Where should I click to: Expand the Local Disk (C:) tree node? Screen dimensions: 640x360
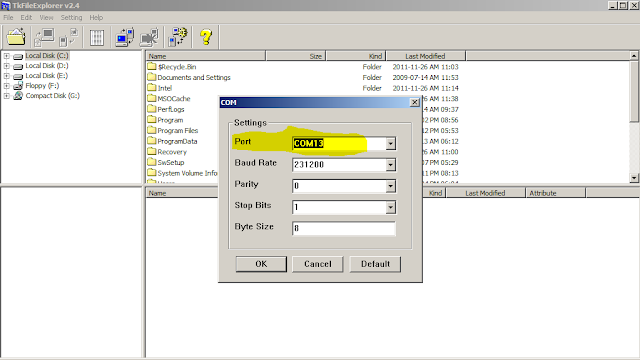[7, 56]
